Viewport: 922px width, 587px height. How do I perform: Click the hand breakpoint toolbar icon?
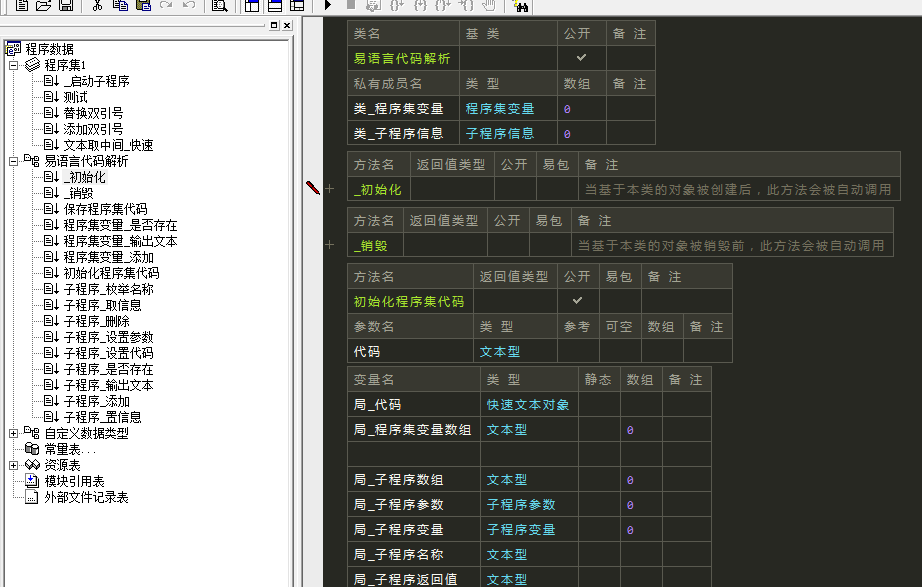point(489,5)
